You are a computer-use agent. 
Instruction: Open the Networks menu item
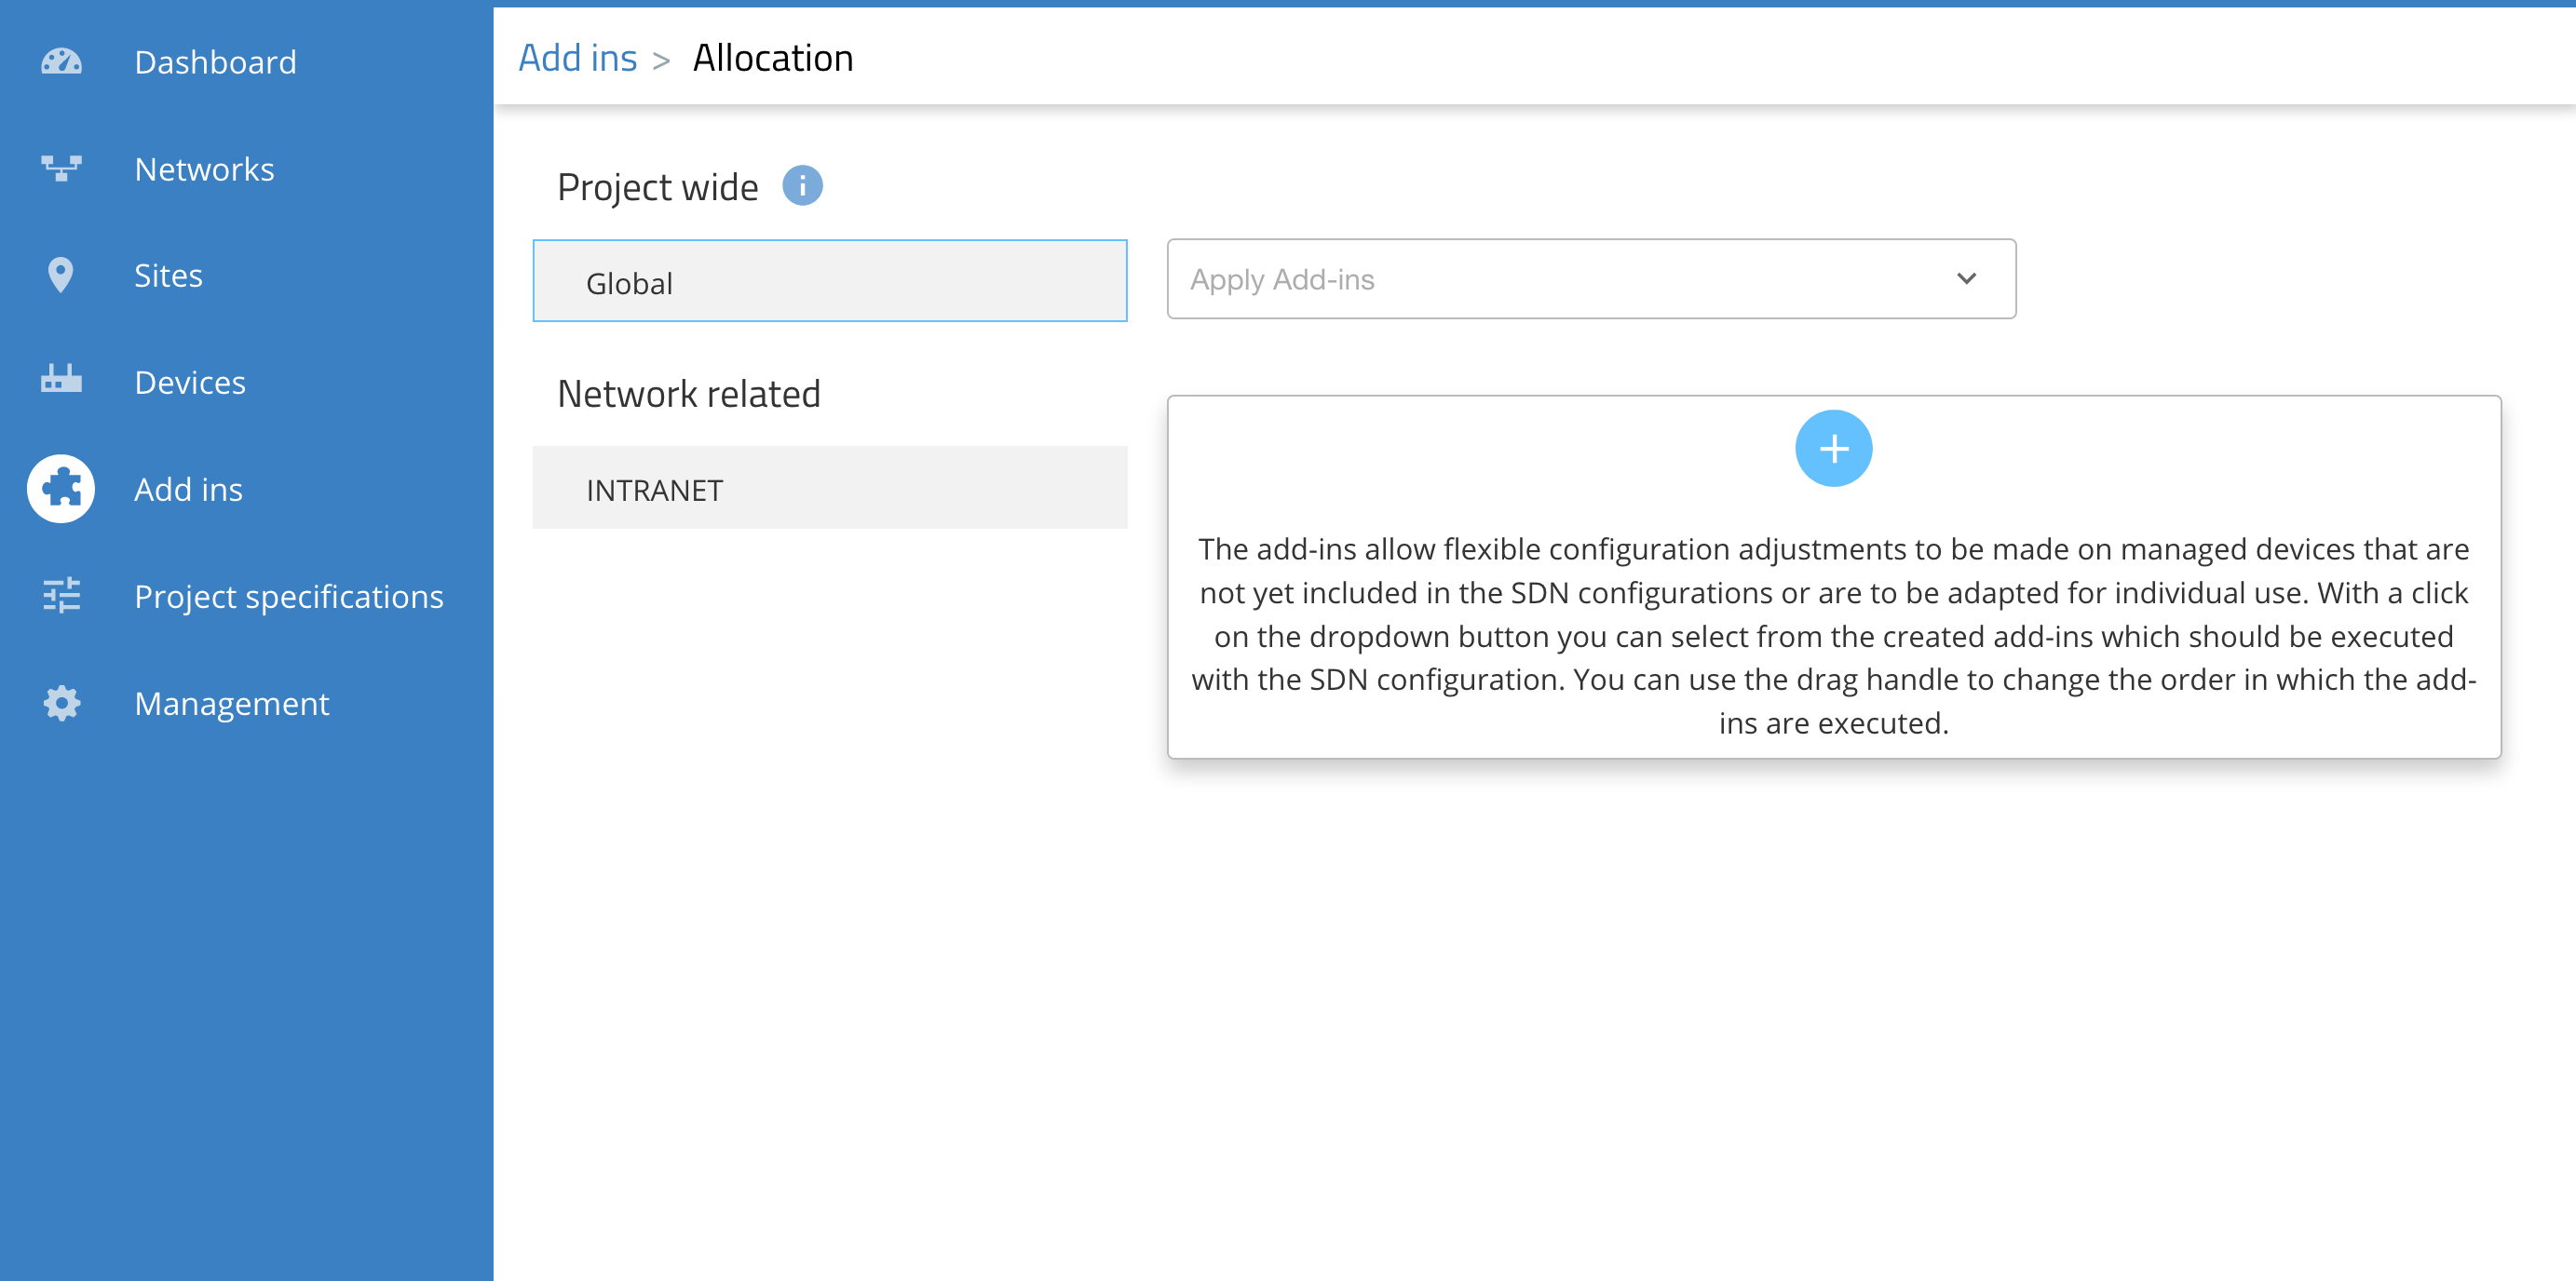[x=204, y=169]
